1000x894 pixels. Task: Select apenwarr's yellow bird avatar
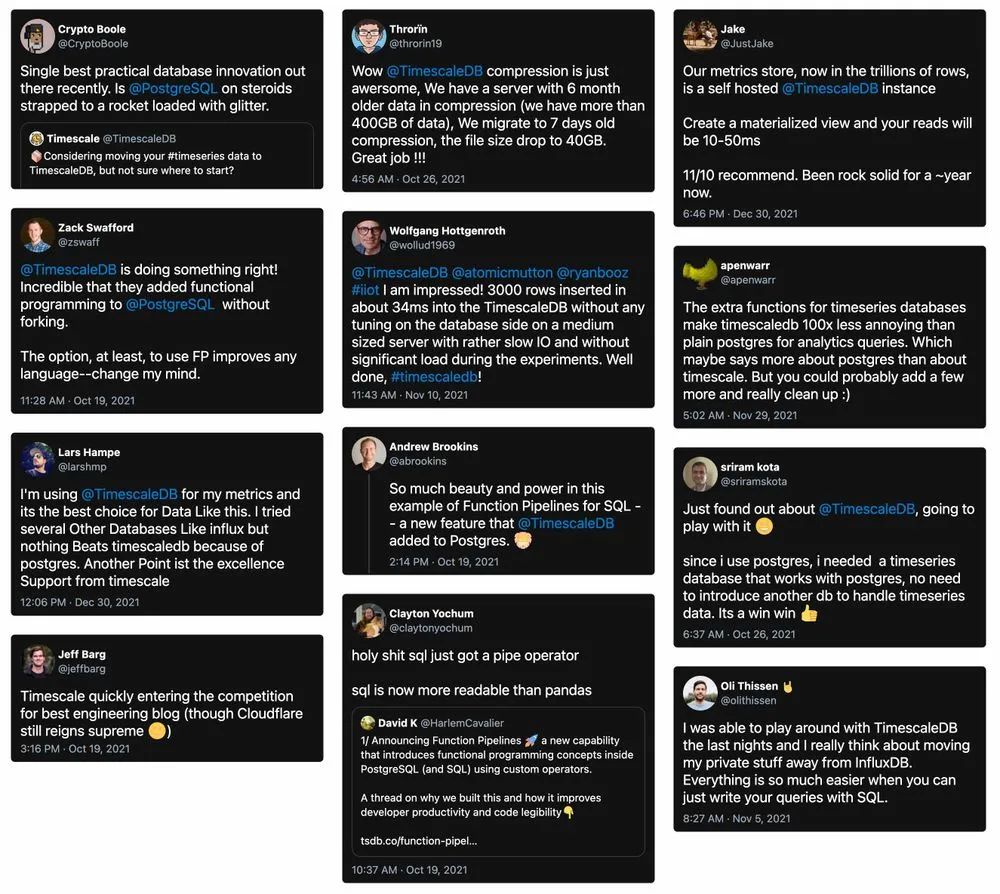click(700, 273)
